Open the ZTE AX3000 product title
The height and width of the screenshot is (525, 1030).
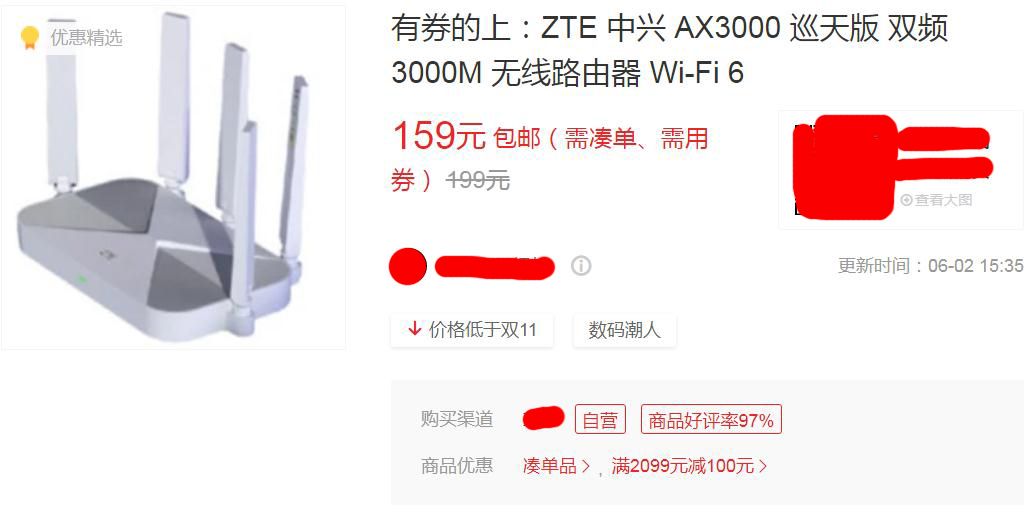(x=669, y=51)
